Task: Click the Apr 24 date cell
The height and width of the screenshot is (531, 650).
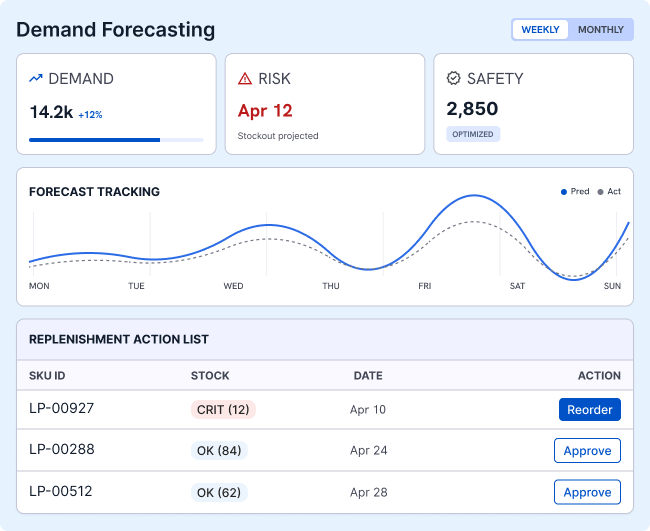Action: click(369, 451)
